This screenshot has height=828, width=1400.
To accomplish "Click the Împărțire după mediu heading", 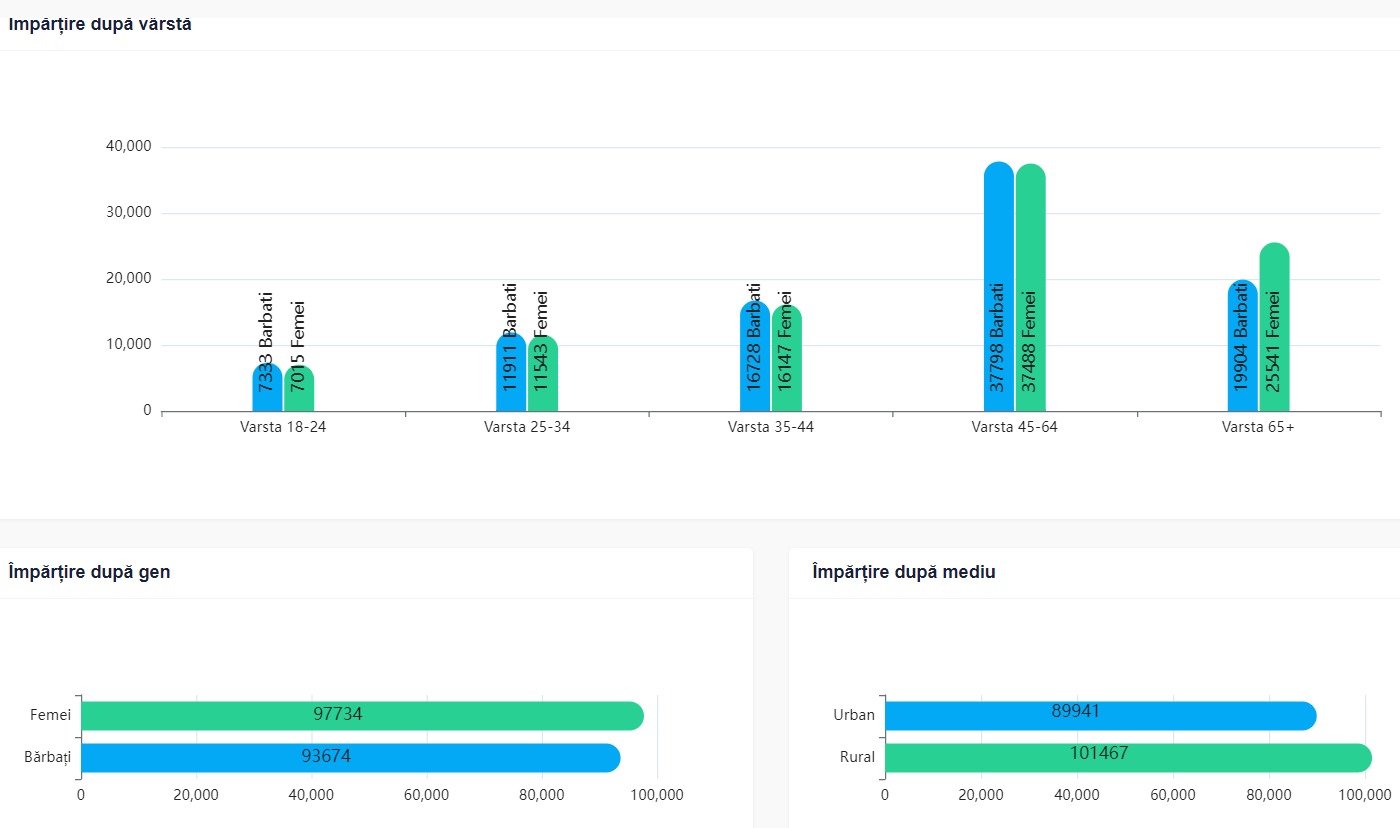I will (903, 572).
